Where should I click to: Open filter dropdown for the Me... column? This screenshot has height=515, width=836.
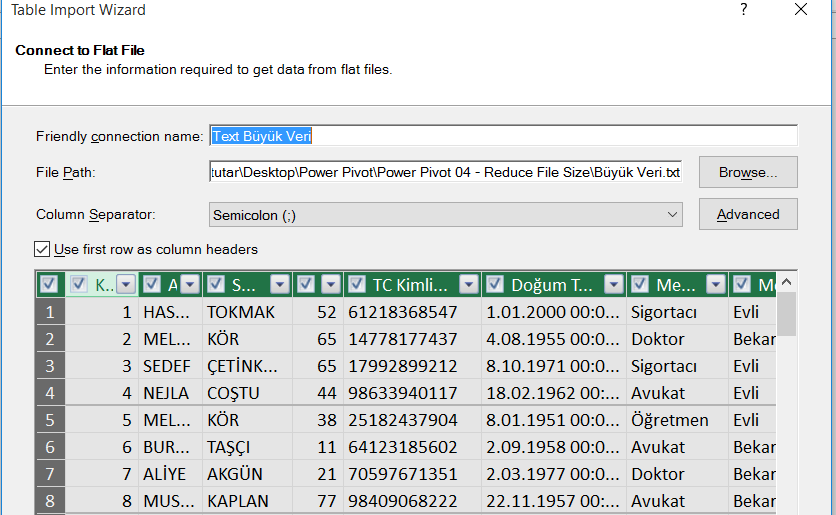(716, 285)
